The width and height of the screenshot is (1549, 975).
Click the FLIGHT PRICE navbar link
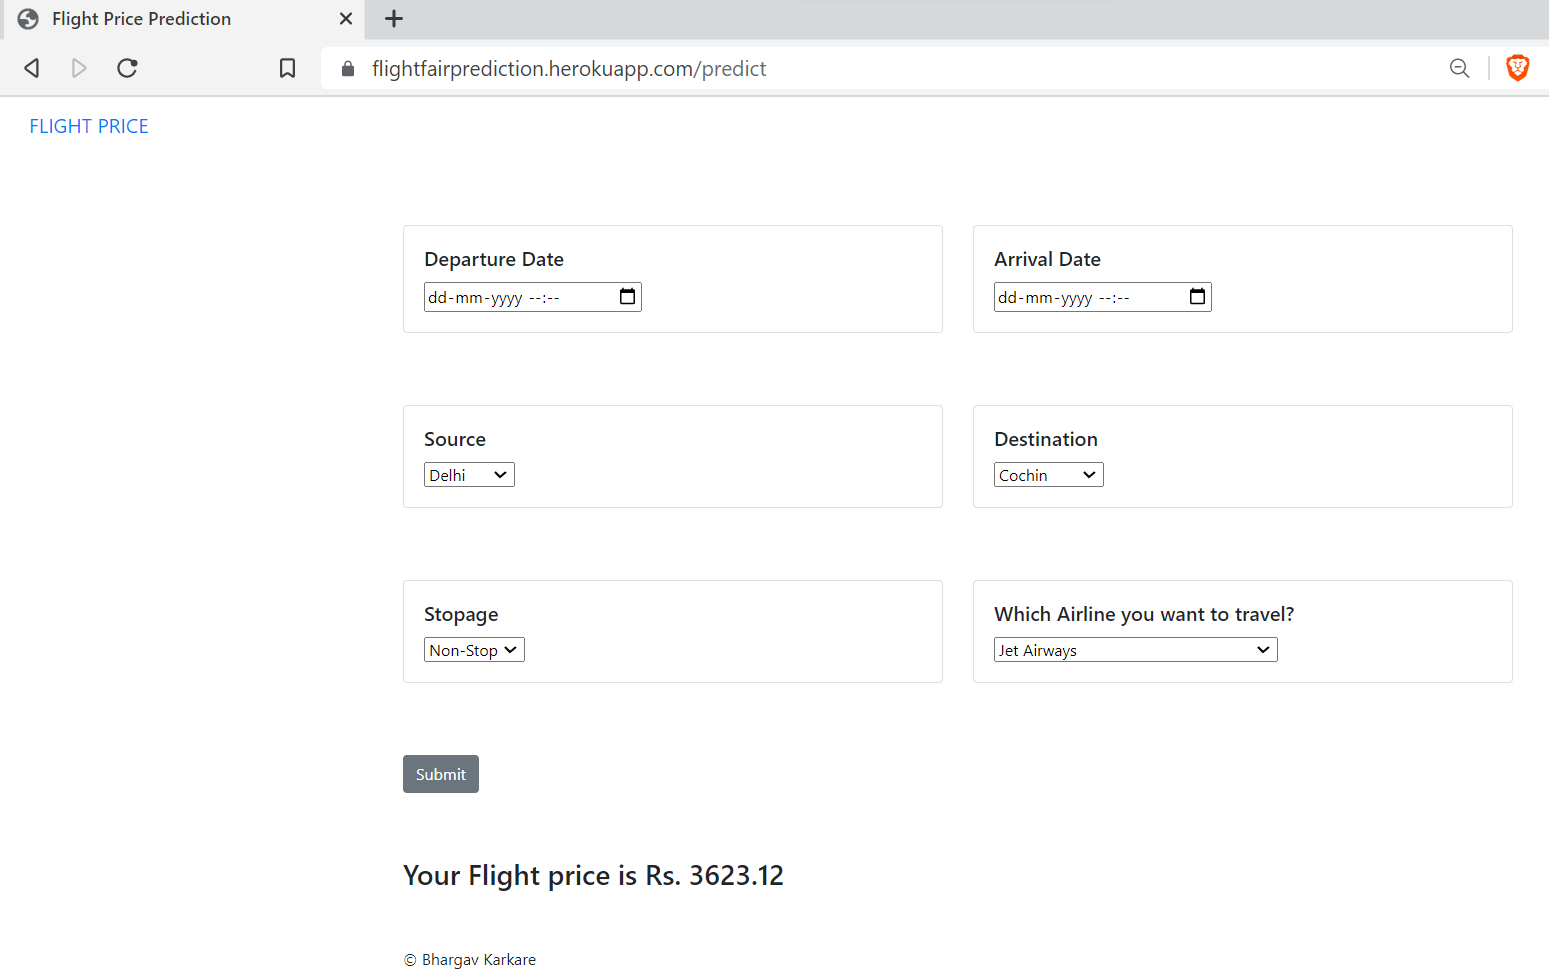[x=88, y=125]
